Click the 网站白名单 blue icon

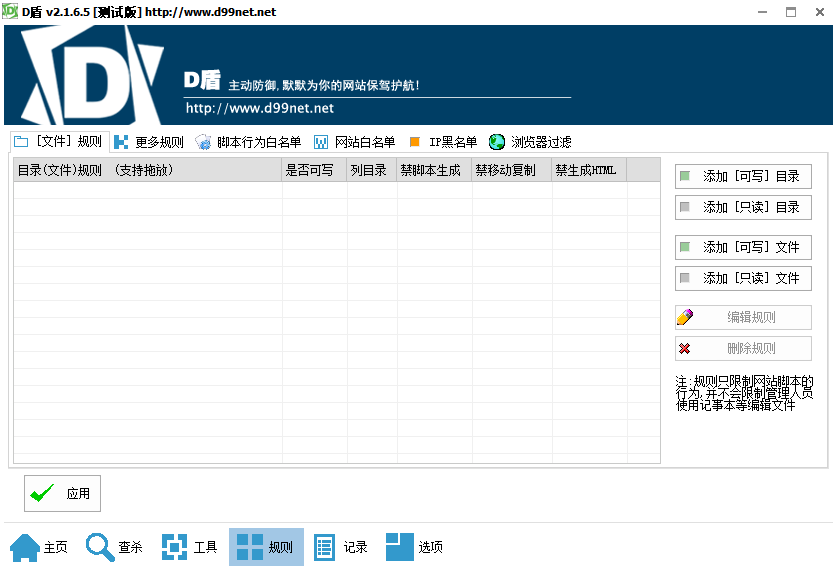(321, 142)
